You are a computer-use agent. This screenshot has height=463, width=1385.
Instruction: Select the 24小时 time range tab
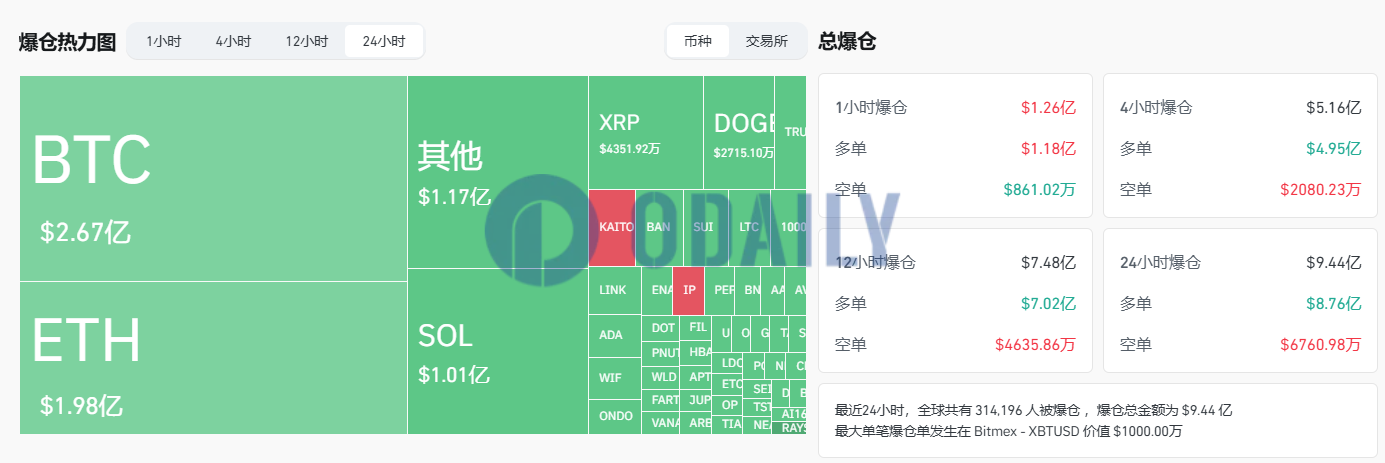[x=384, y=41]
